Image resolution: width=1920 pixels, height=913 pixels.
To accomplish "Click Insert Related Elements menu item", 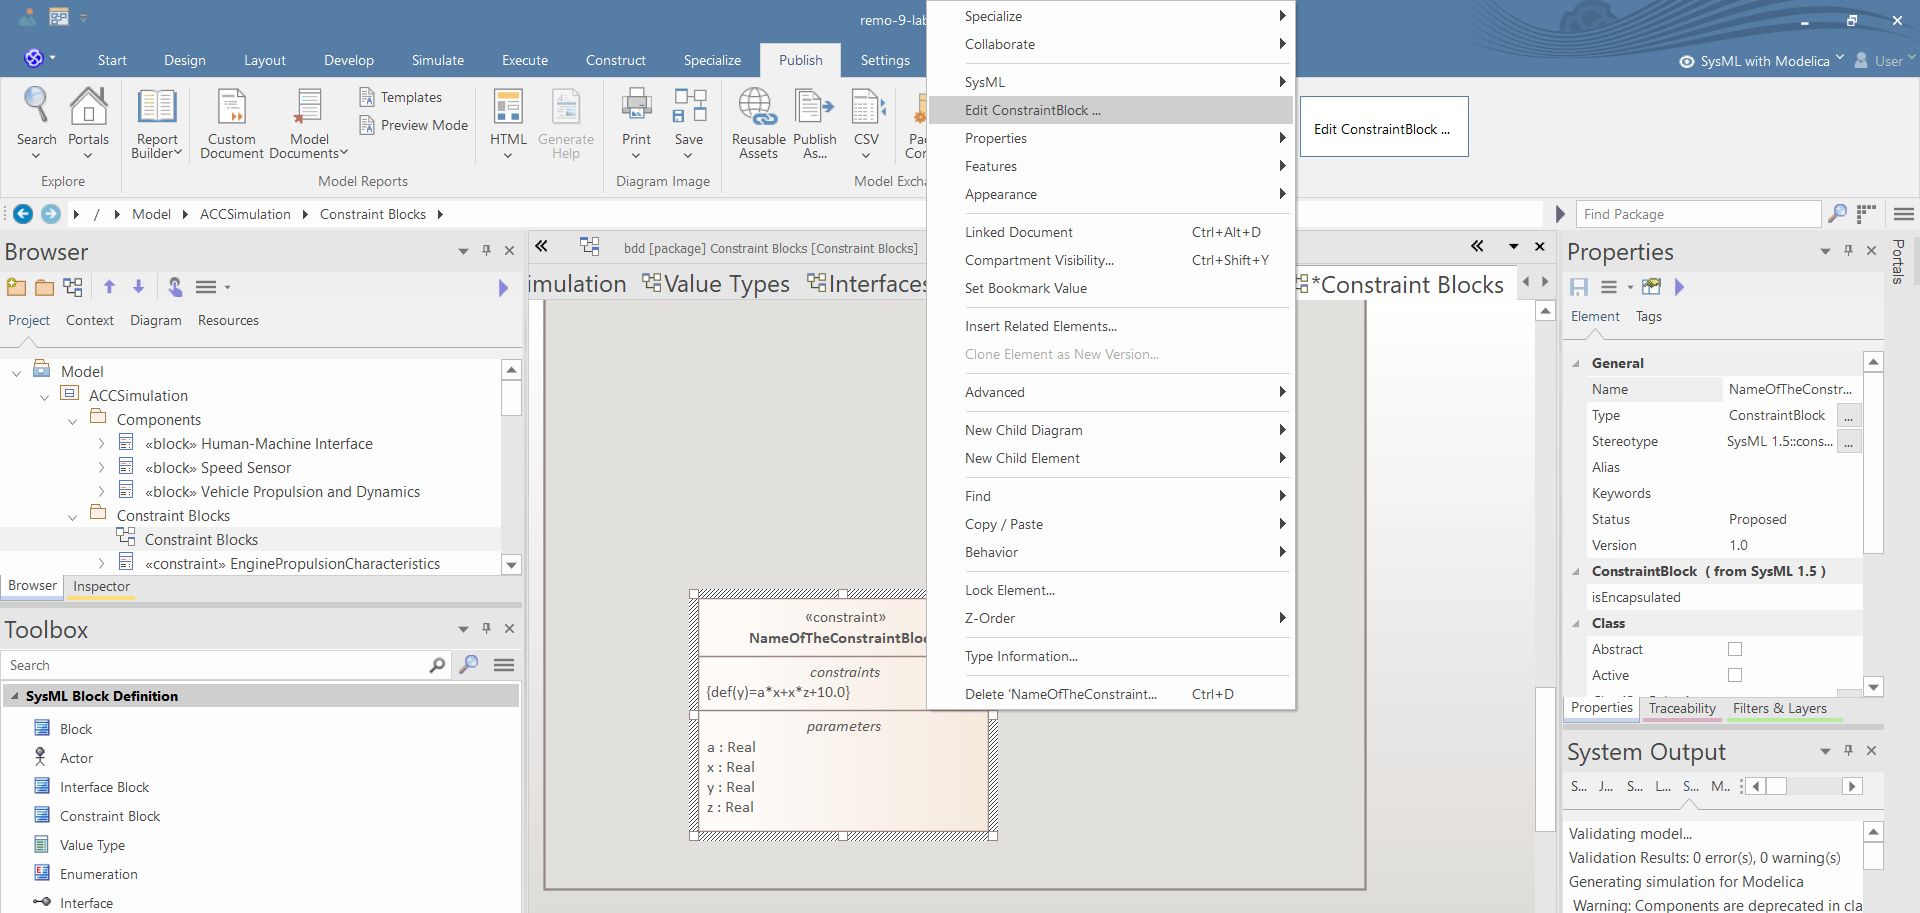I will 1110,326.
